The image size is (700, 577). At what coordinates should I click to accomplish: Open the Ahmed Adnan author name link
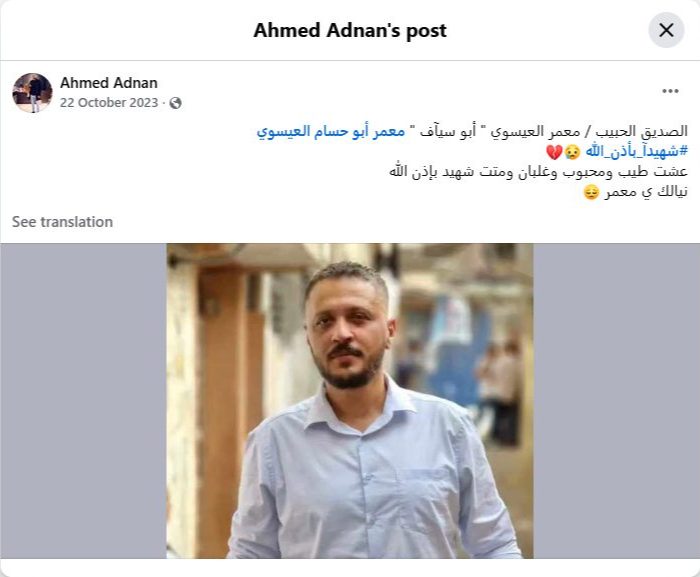[x=109, y=83]
